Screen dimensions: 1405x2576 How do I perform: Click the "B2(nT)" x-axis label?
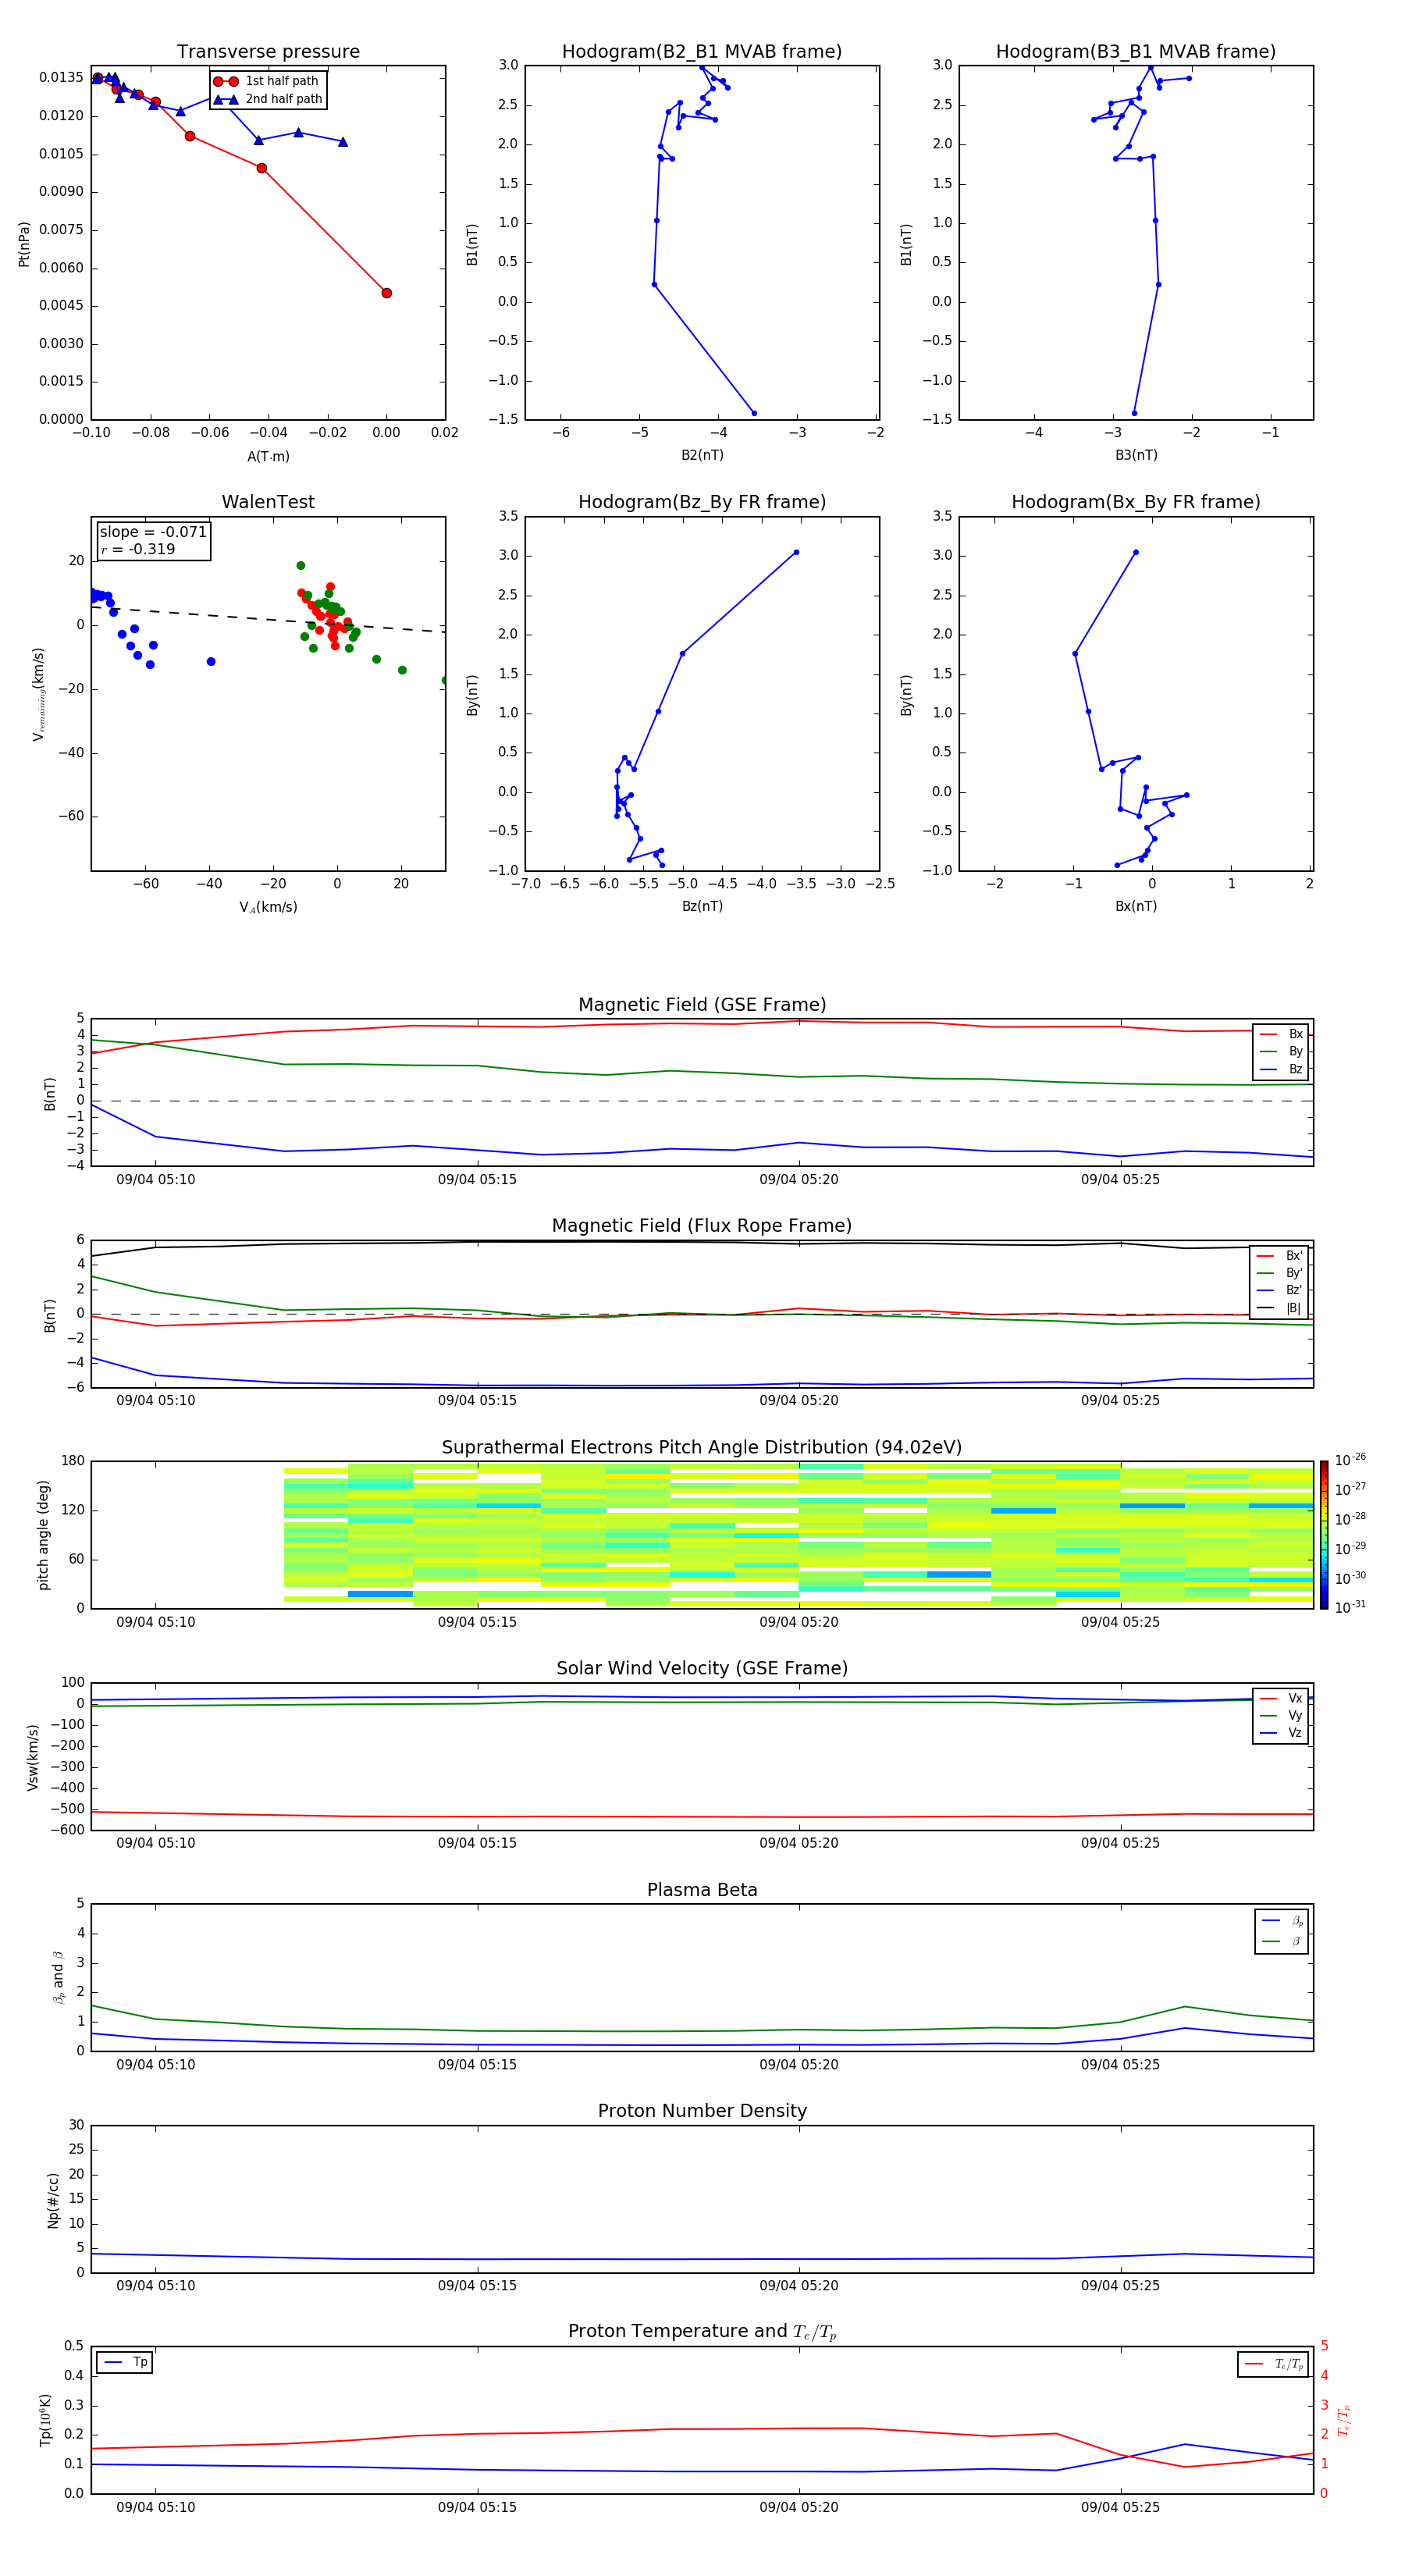[702, 455]
